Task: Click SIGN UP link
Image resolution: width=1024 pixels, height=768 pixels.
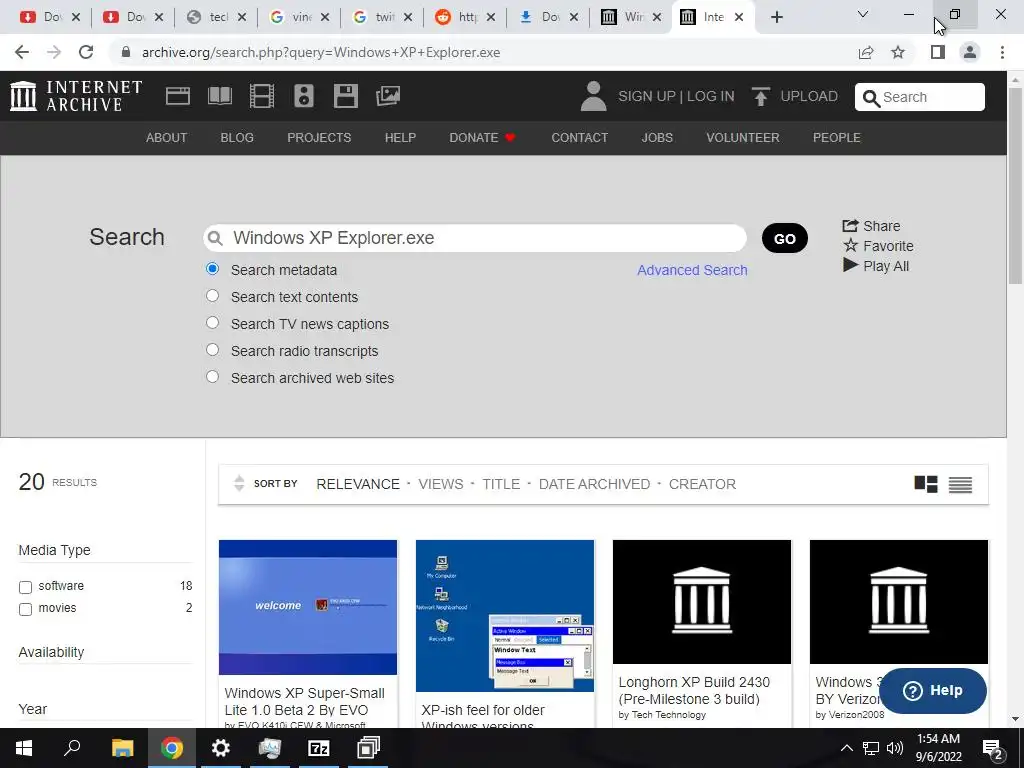Action: point(647,97)
